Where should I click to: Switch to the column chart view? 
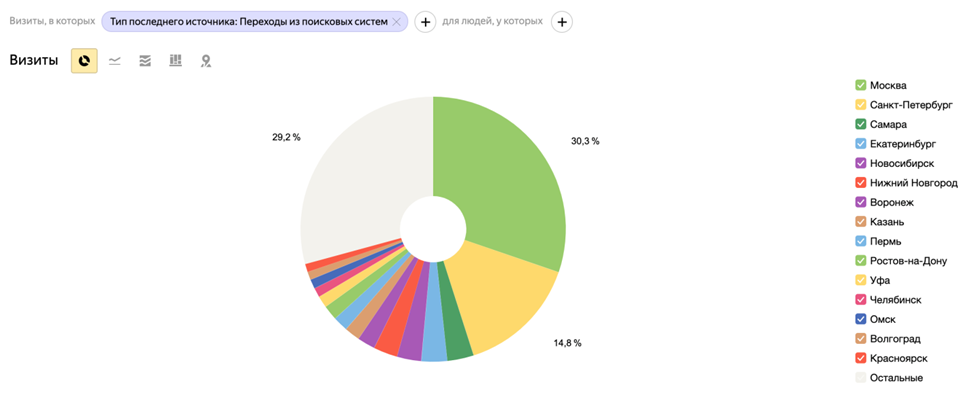coord(175,61)
